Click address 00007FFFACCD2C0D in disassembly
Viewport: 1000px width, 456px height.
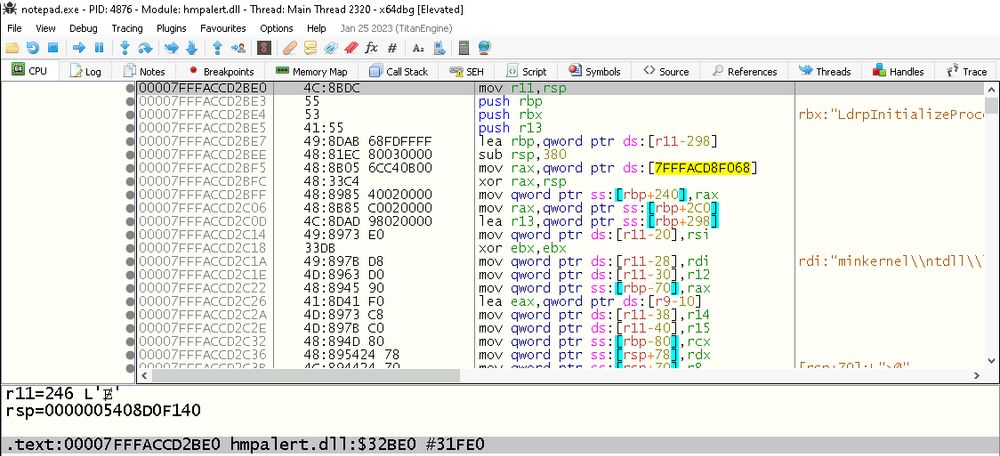point(202,221)
